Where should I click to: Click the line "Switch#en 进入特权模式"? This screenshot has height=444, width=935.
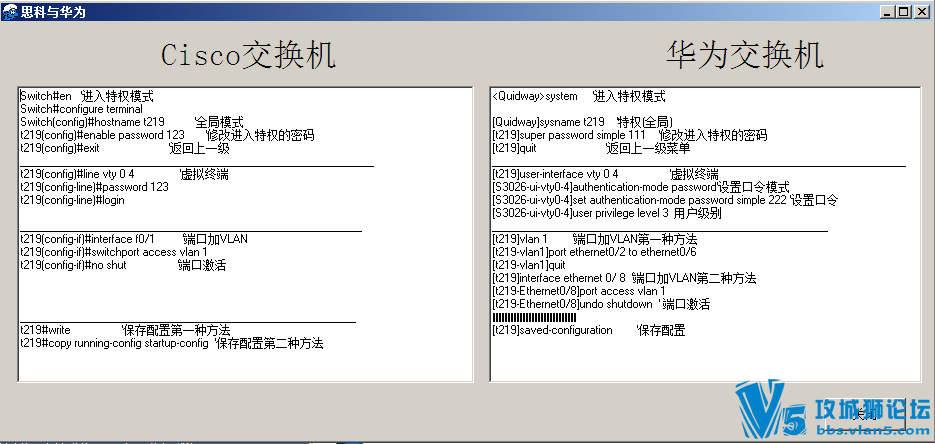click(x=87, y=96)
